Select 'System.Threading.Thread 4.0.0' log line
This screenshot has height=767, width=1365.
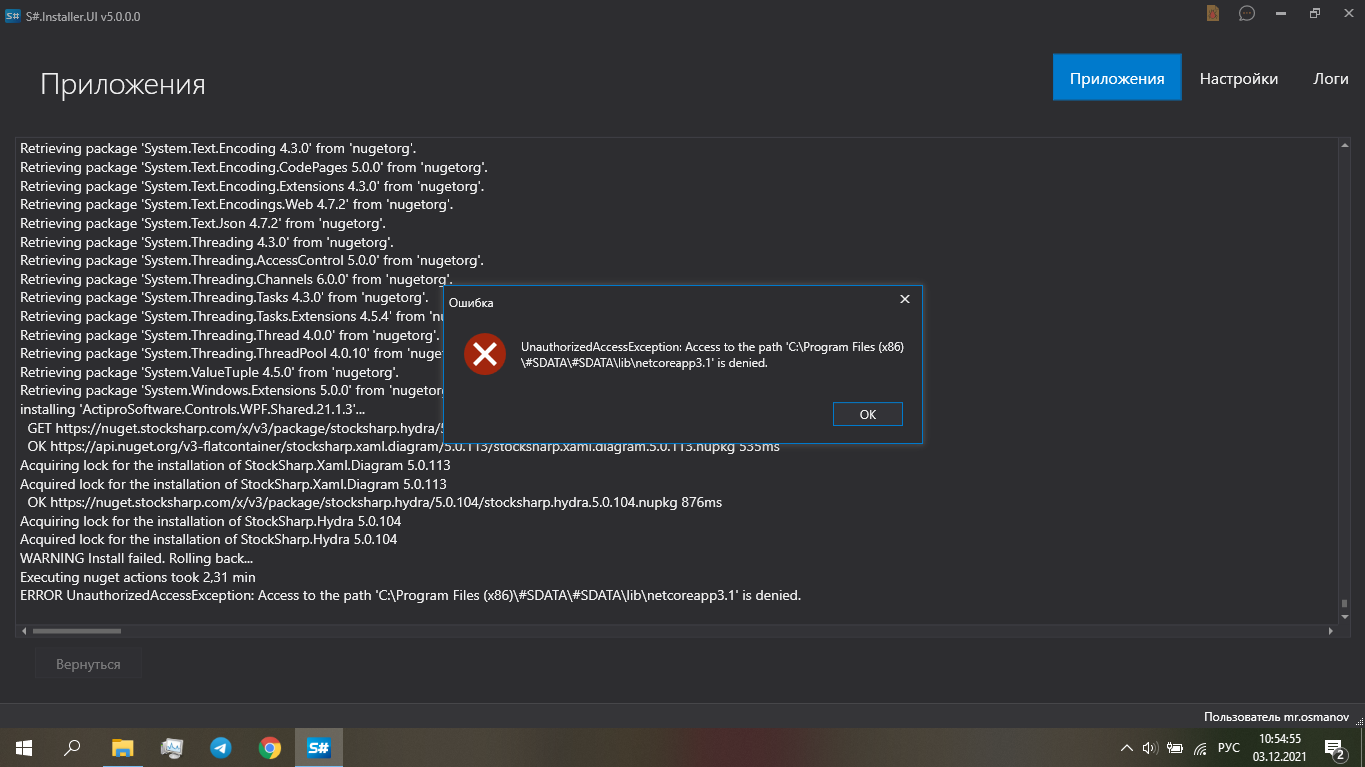[230, 335]
